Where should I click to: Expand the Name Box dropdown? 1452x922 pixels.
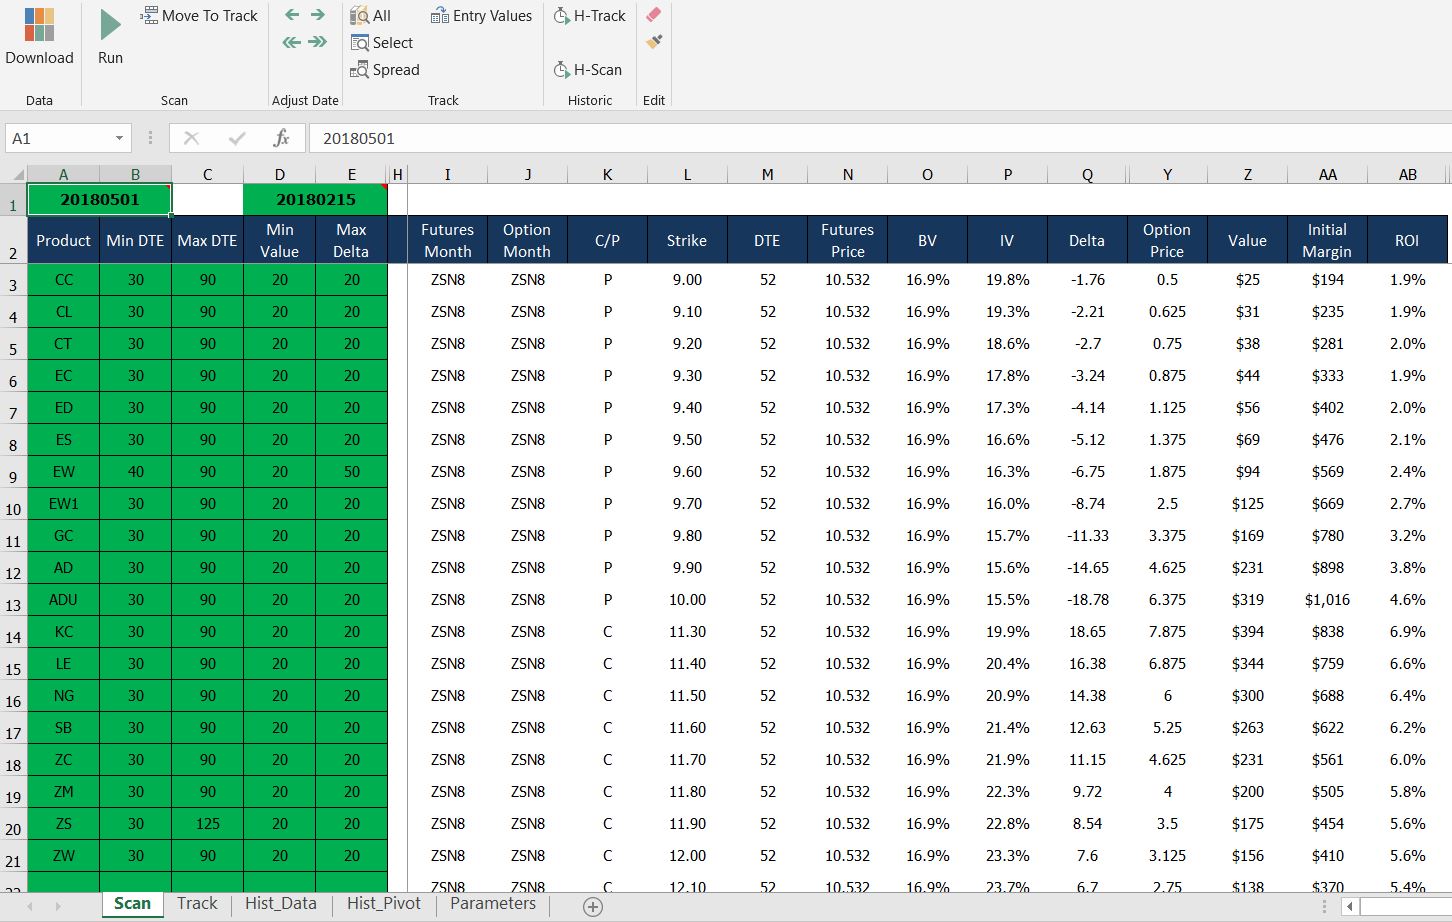[119, 138]
